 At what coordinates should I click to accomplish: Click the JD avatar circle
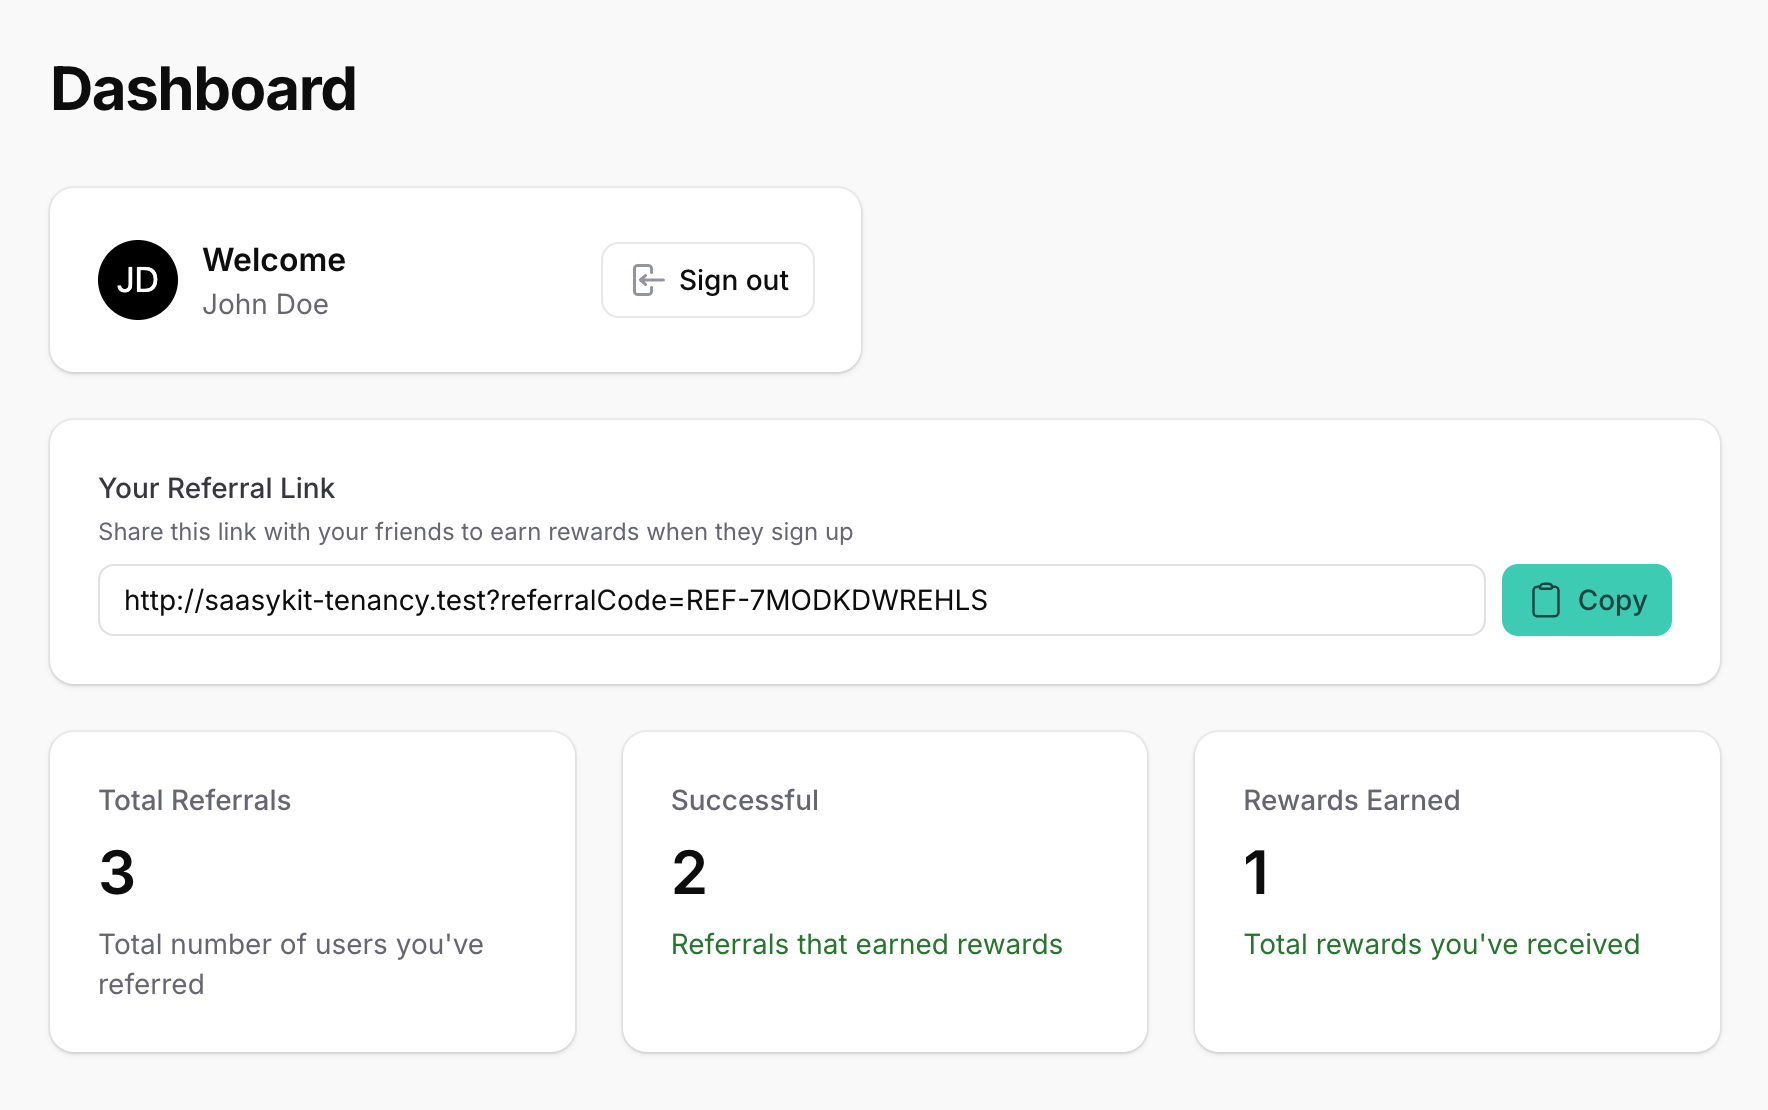click(x=138, y=280)
